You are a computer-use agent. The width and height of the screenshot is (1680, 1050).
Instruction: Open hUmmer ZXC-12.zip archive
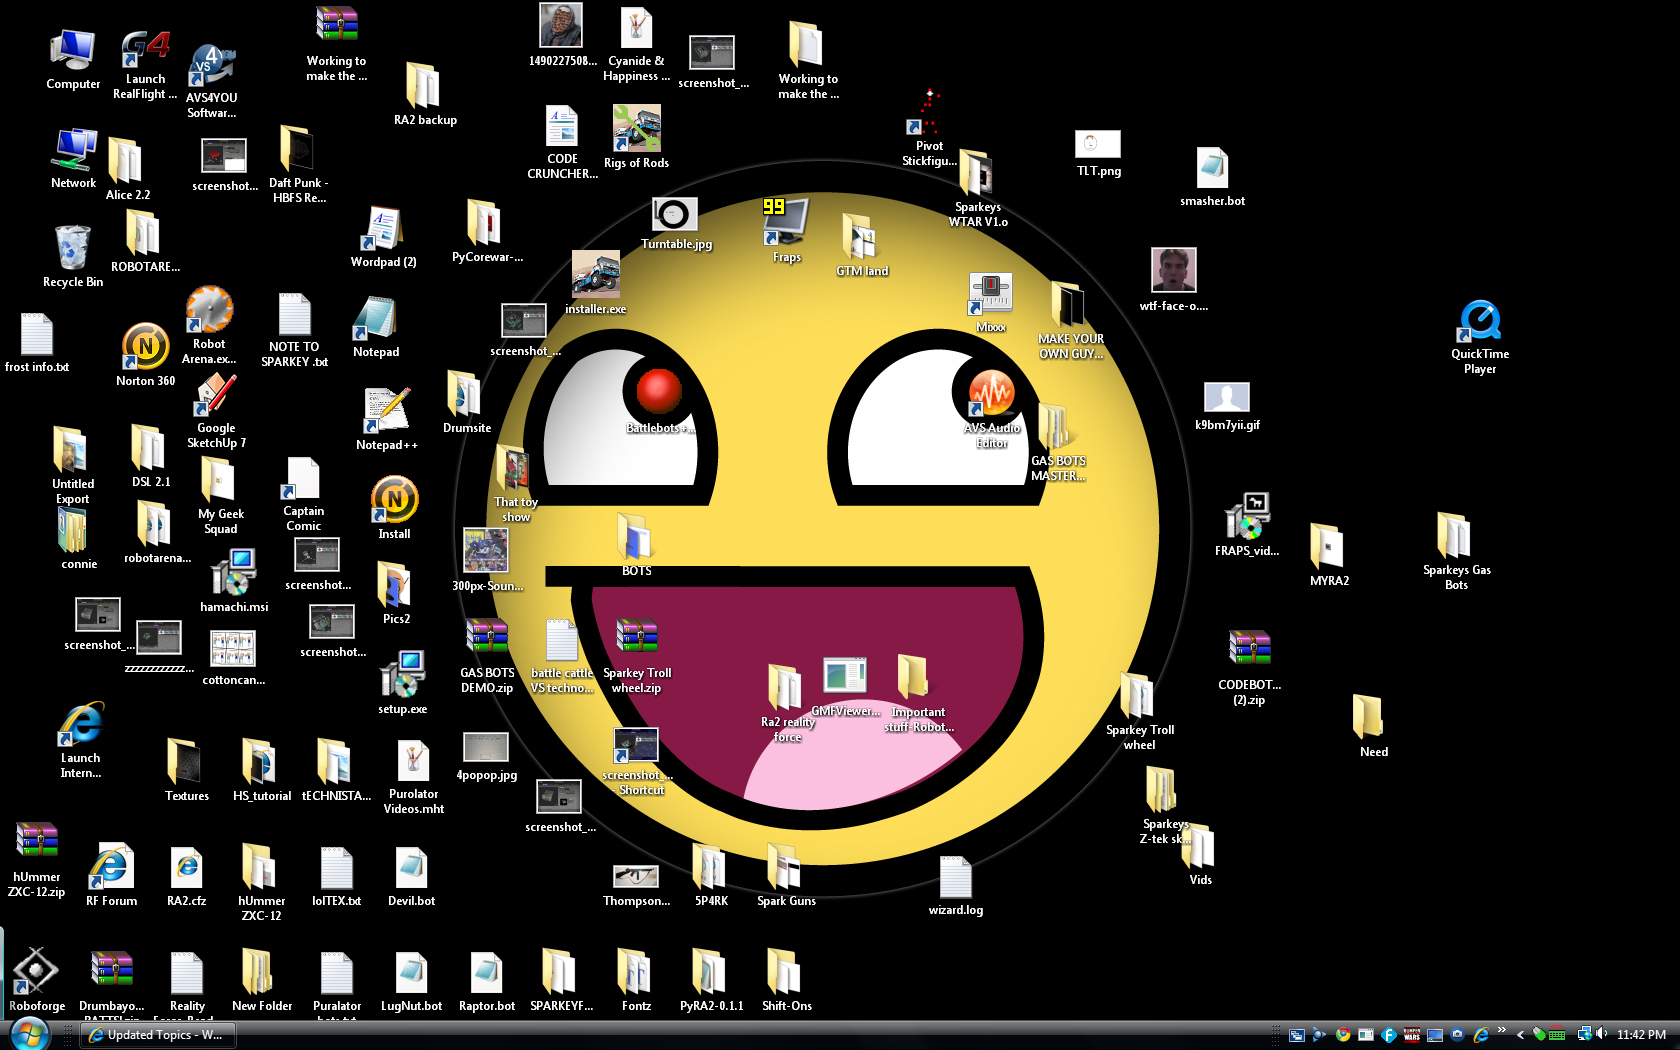pyautogui.click(x=37, y=860)
